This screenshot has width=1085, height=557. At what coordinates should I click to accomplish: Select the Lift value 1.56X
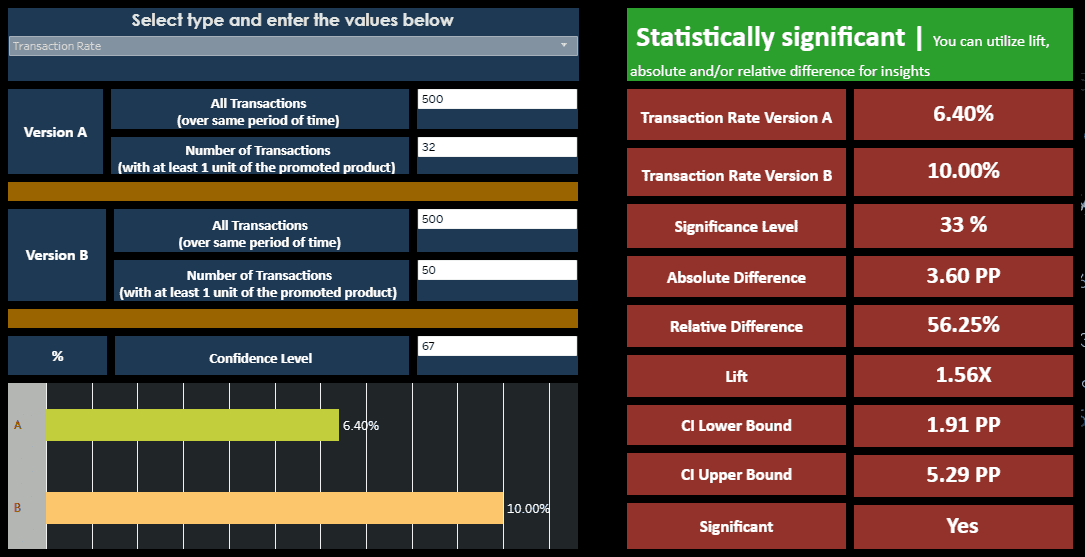point(963,375)
